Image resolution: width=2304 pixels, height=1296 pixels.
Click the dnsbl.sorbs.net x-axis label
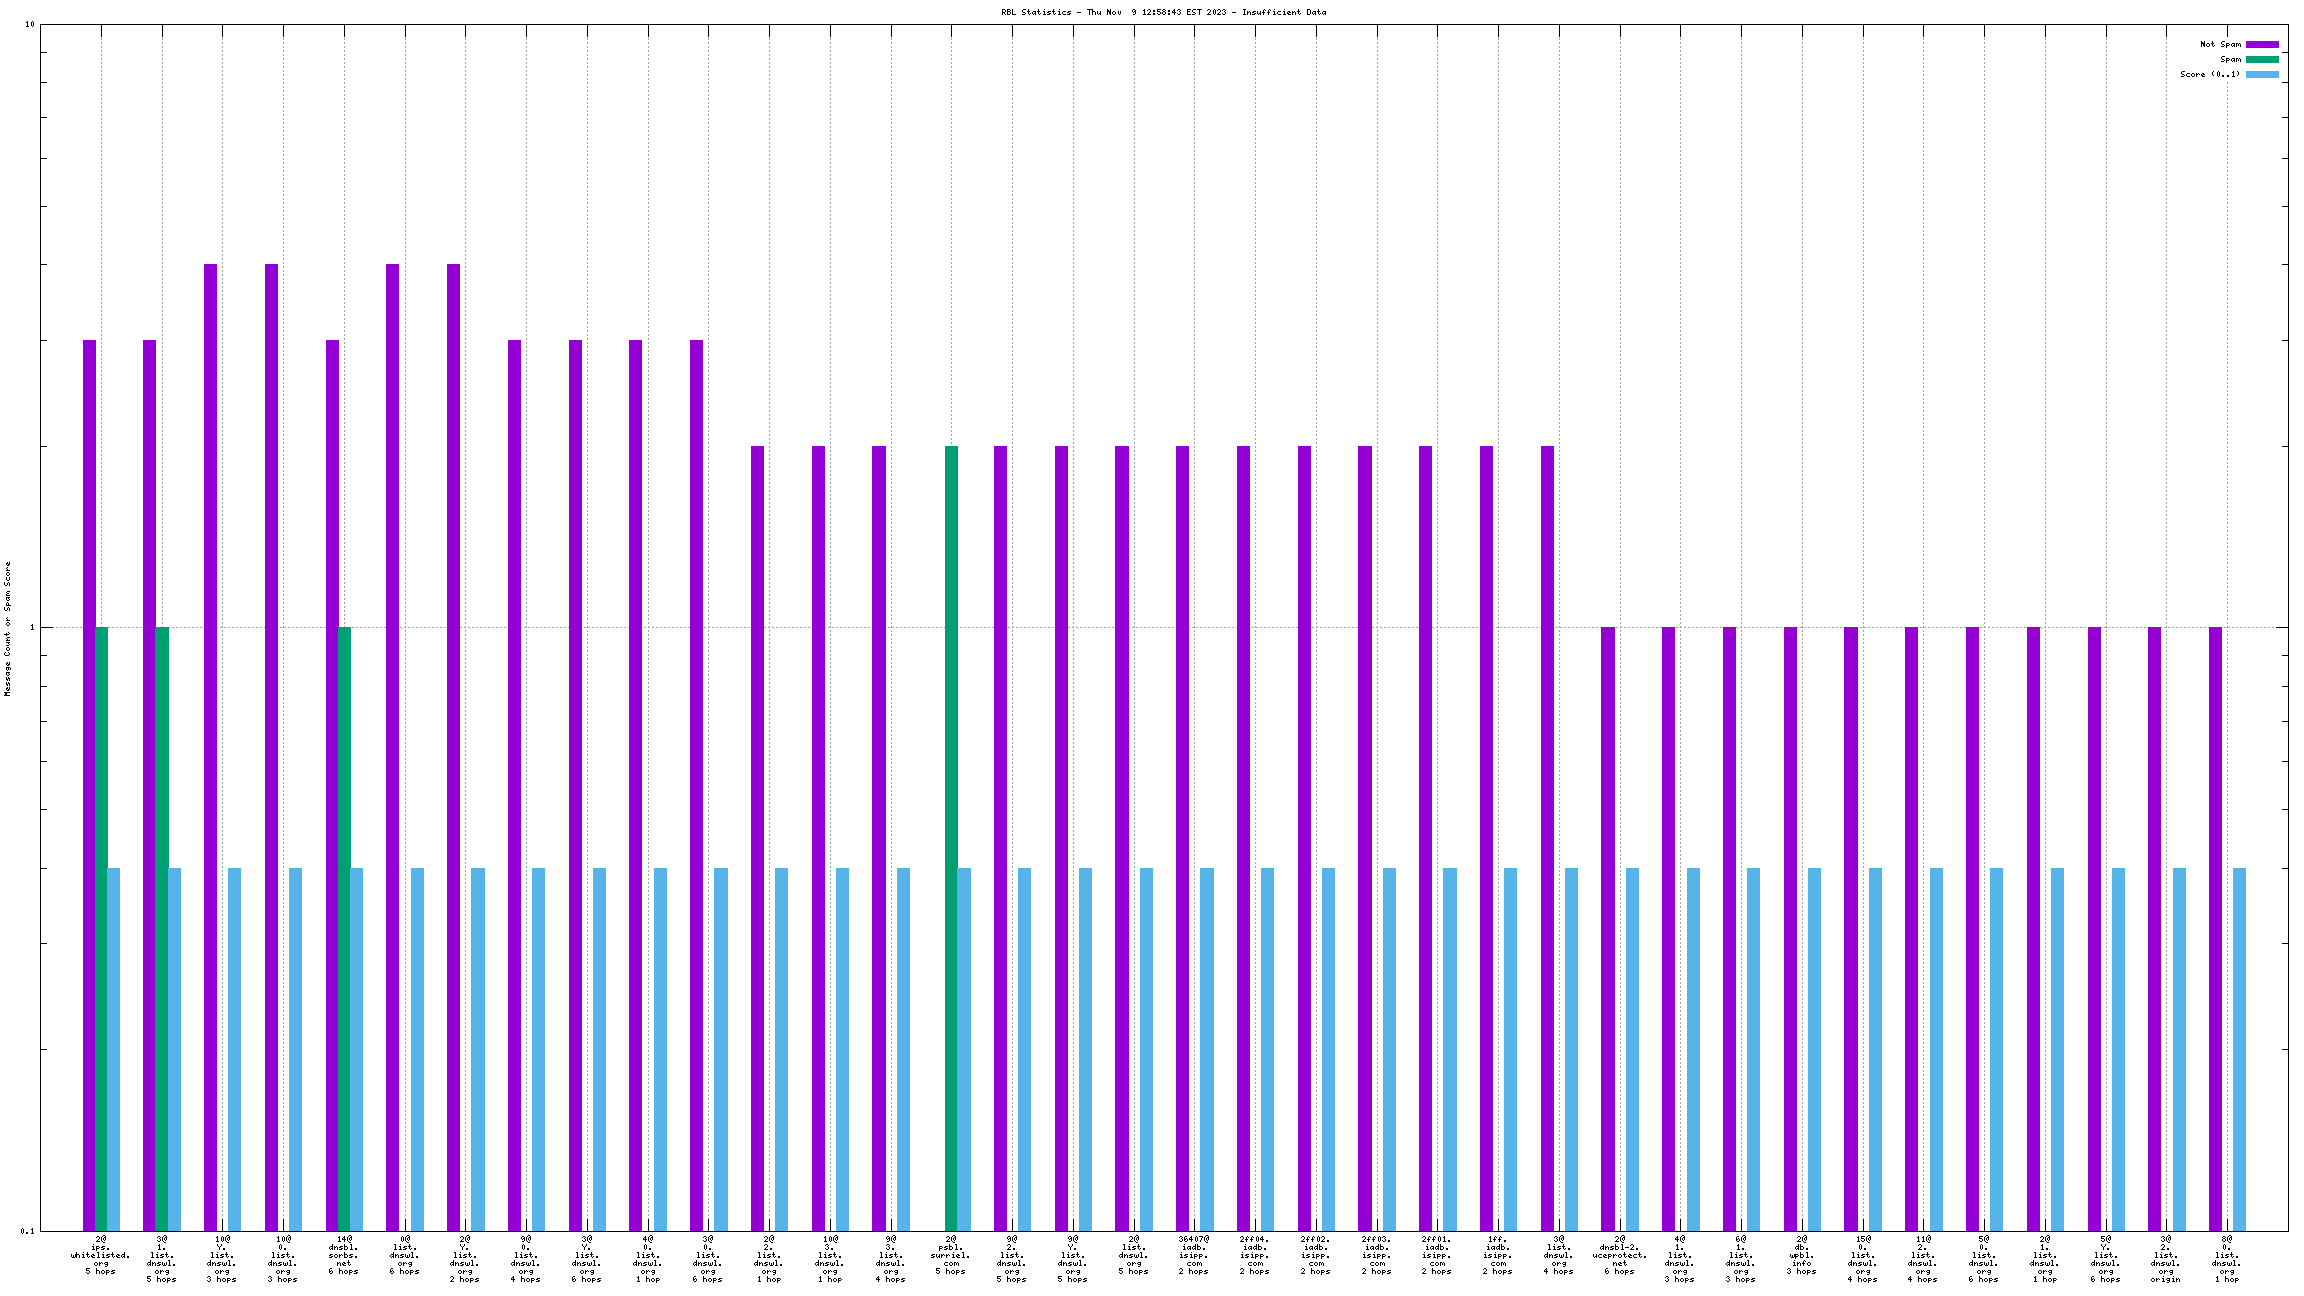(x=343, y=1255)
